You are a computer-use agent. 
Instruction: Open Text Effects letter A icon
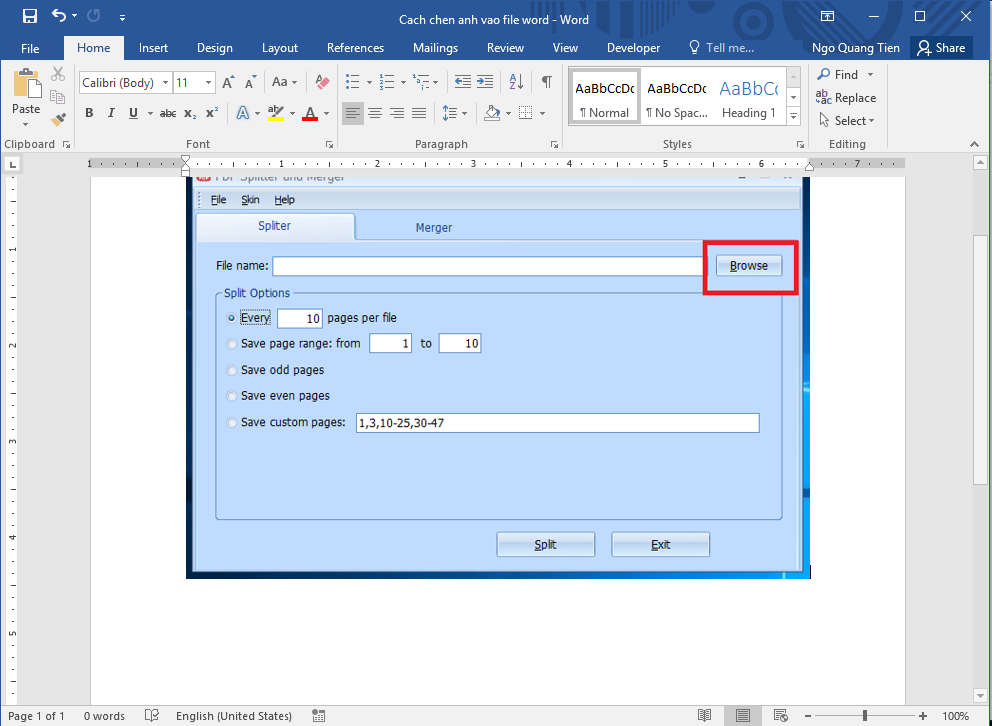pyautogui.click(x=242, y=113)
